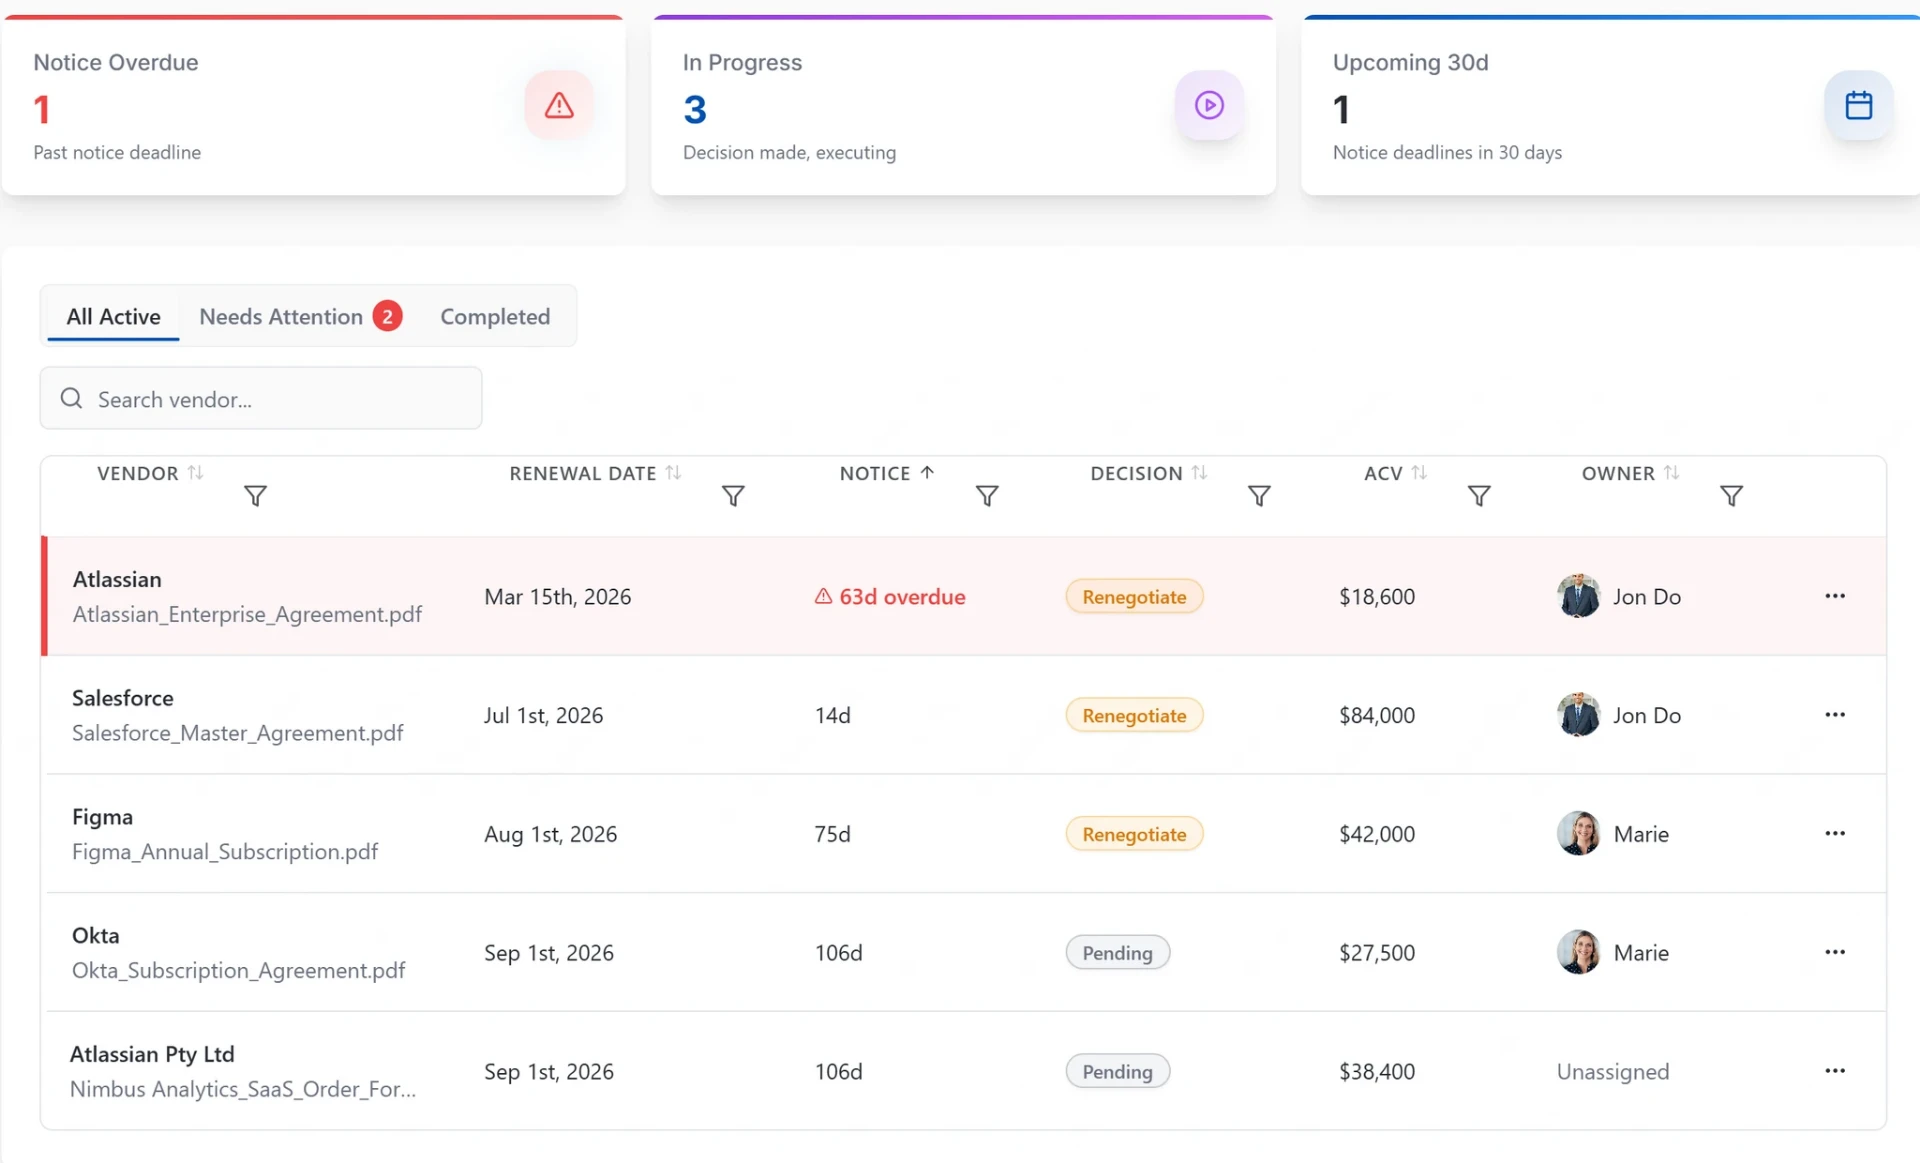This screenshot has width=1920, height=1163.
Task: Switch to the Needs Attention tab
Action: pyautogui.click(x=300, y=316)
